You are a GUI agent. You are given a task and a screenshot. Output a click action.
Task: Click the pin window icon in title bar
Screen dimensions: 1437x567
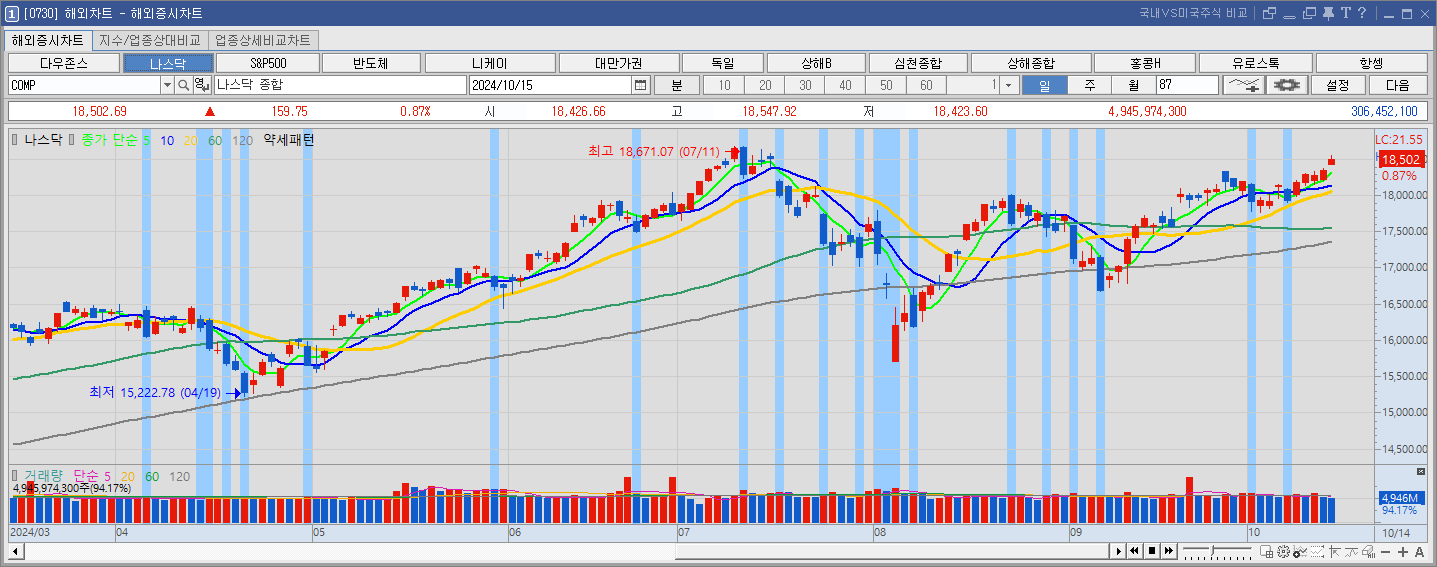1328,14
